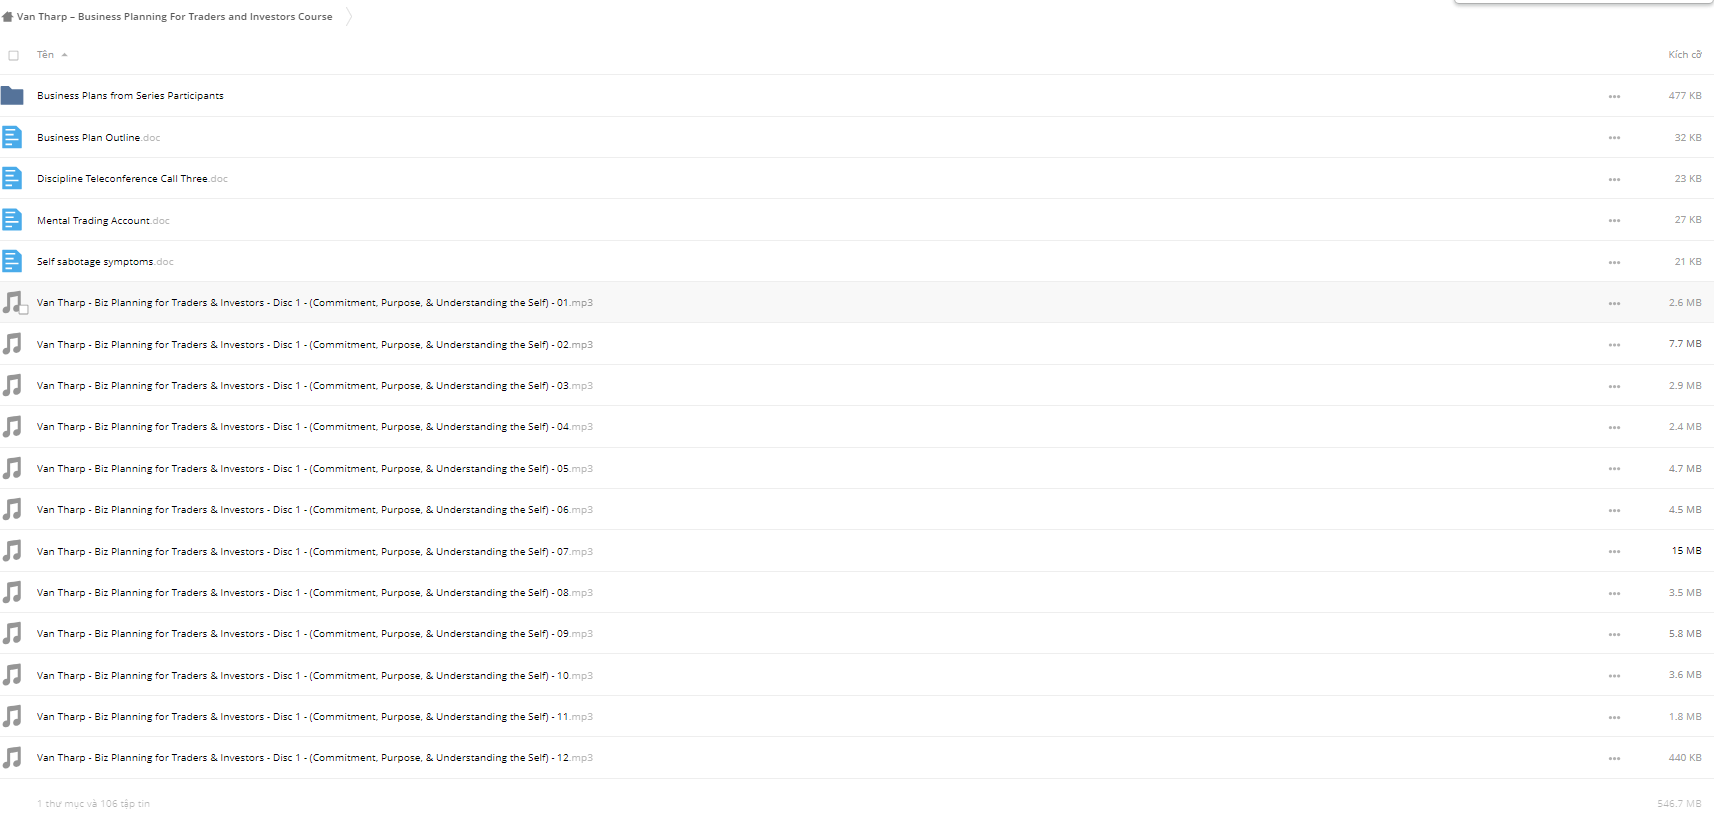Image resolution: width=1714 pixels, height=819 pixels.
Task: Open more options for Disc 1 - 05.mp3
Action: 1614,469
